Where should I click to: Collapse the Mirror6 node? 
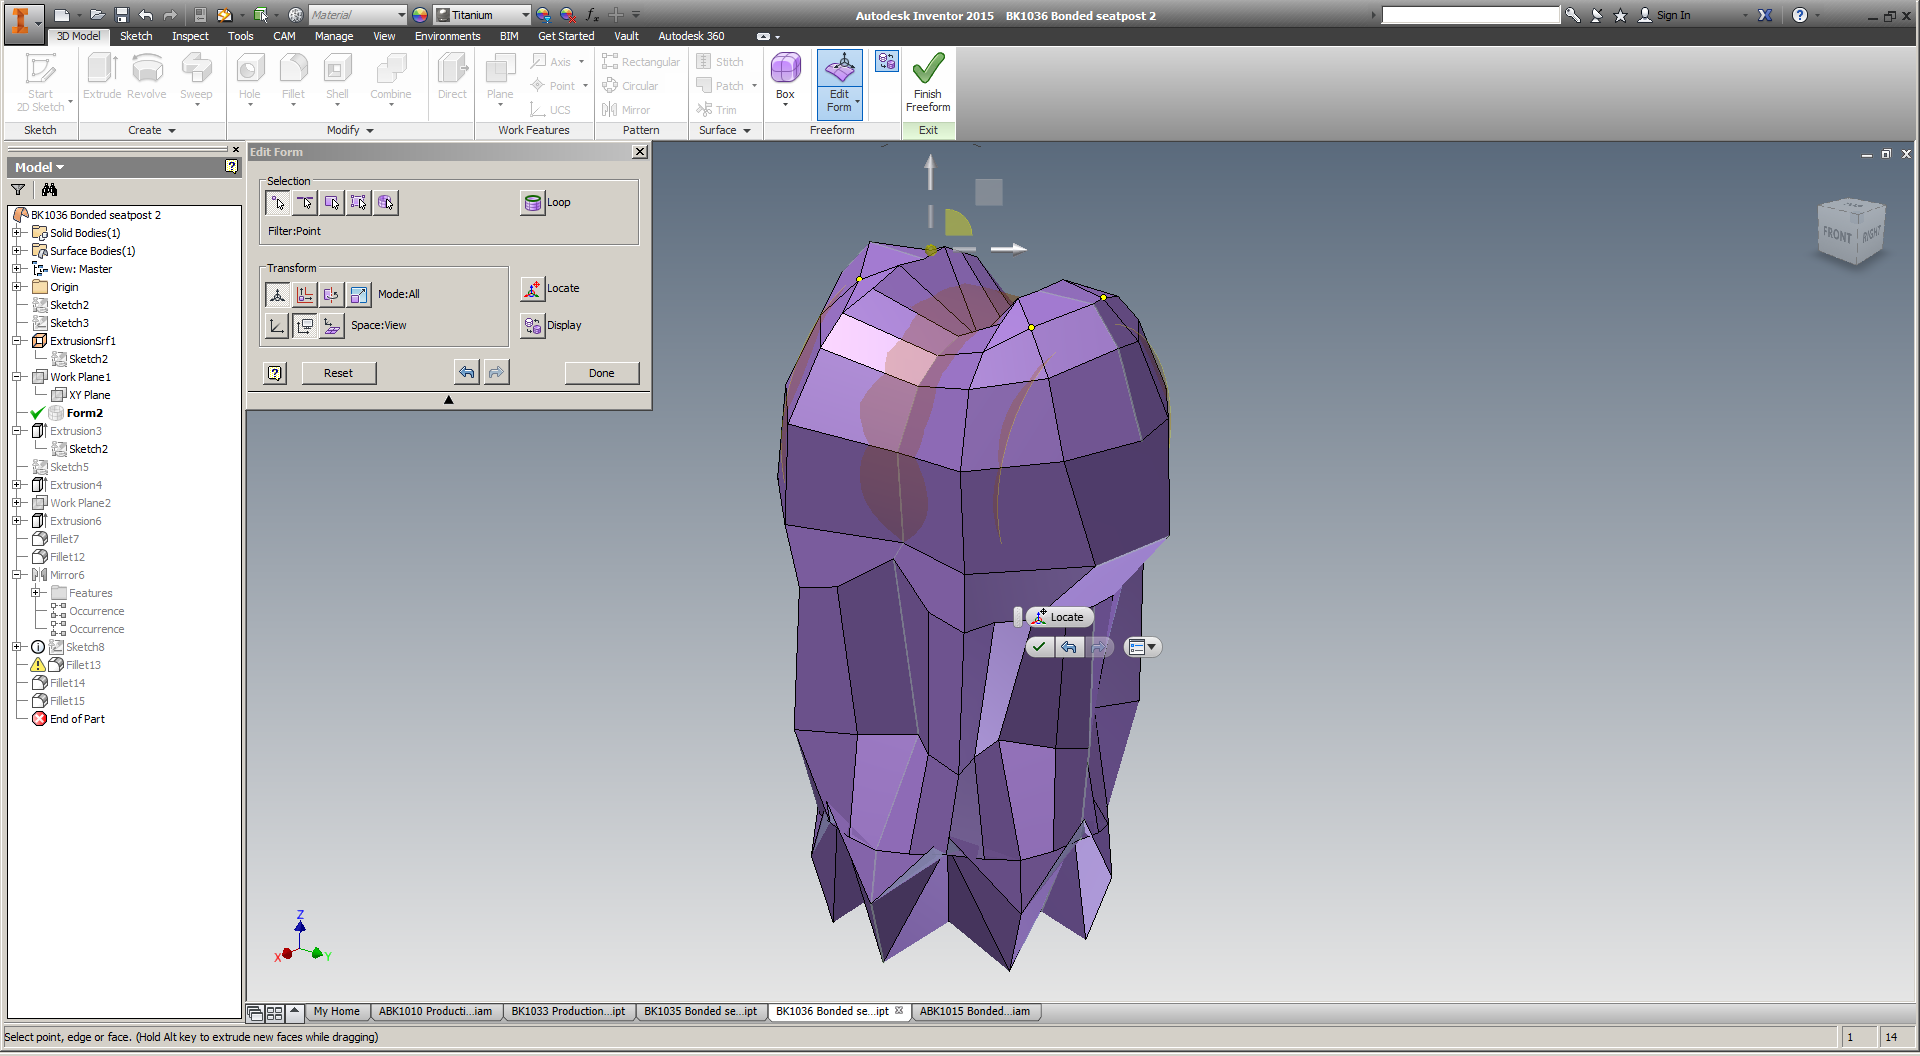pyautogui.click(x=16, y=575)
